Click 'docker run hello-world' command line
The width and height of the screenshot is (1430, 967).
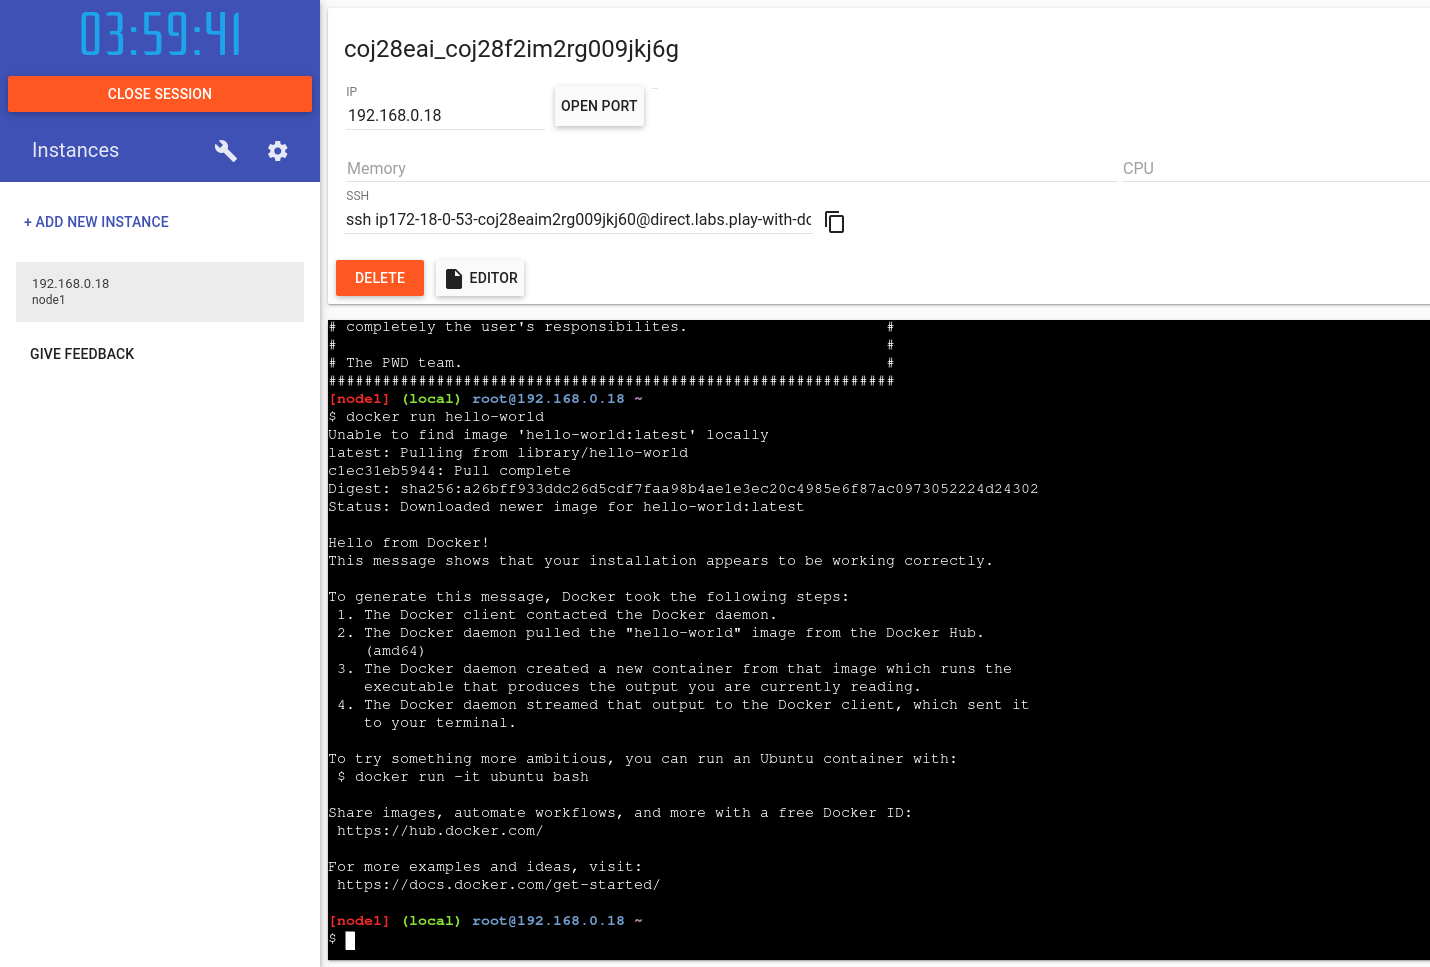coord(437,417)
